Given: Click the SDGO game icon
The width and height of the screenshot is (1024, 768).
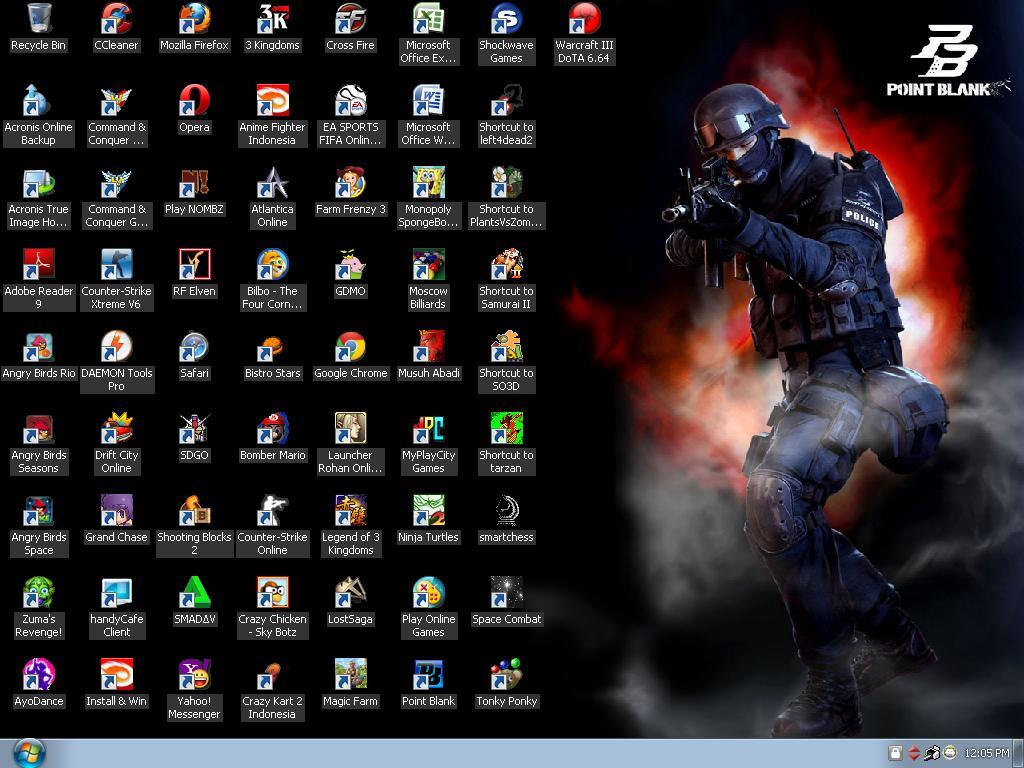Looking at the screenshot, I should tap(195, 428).
